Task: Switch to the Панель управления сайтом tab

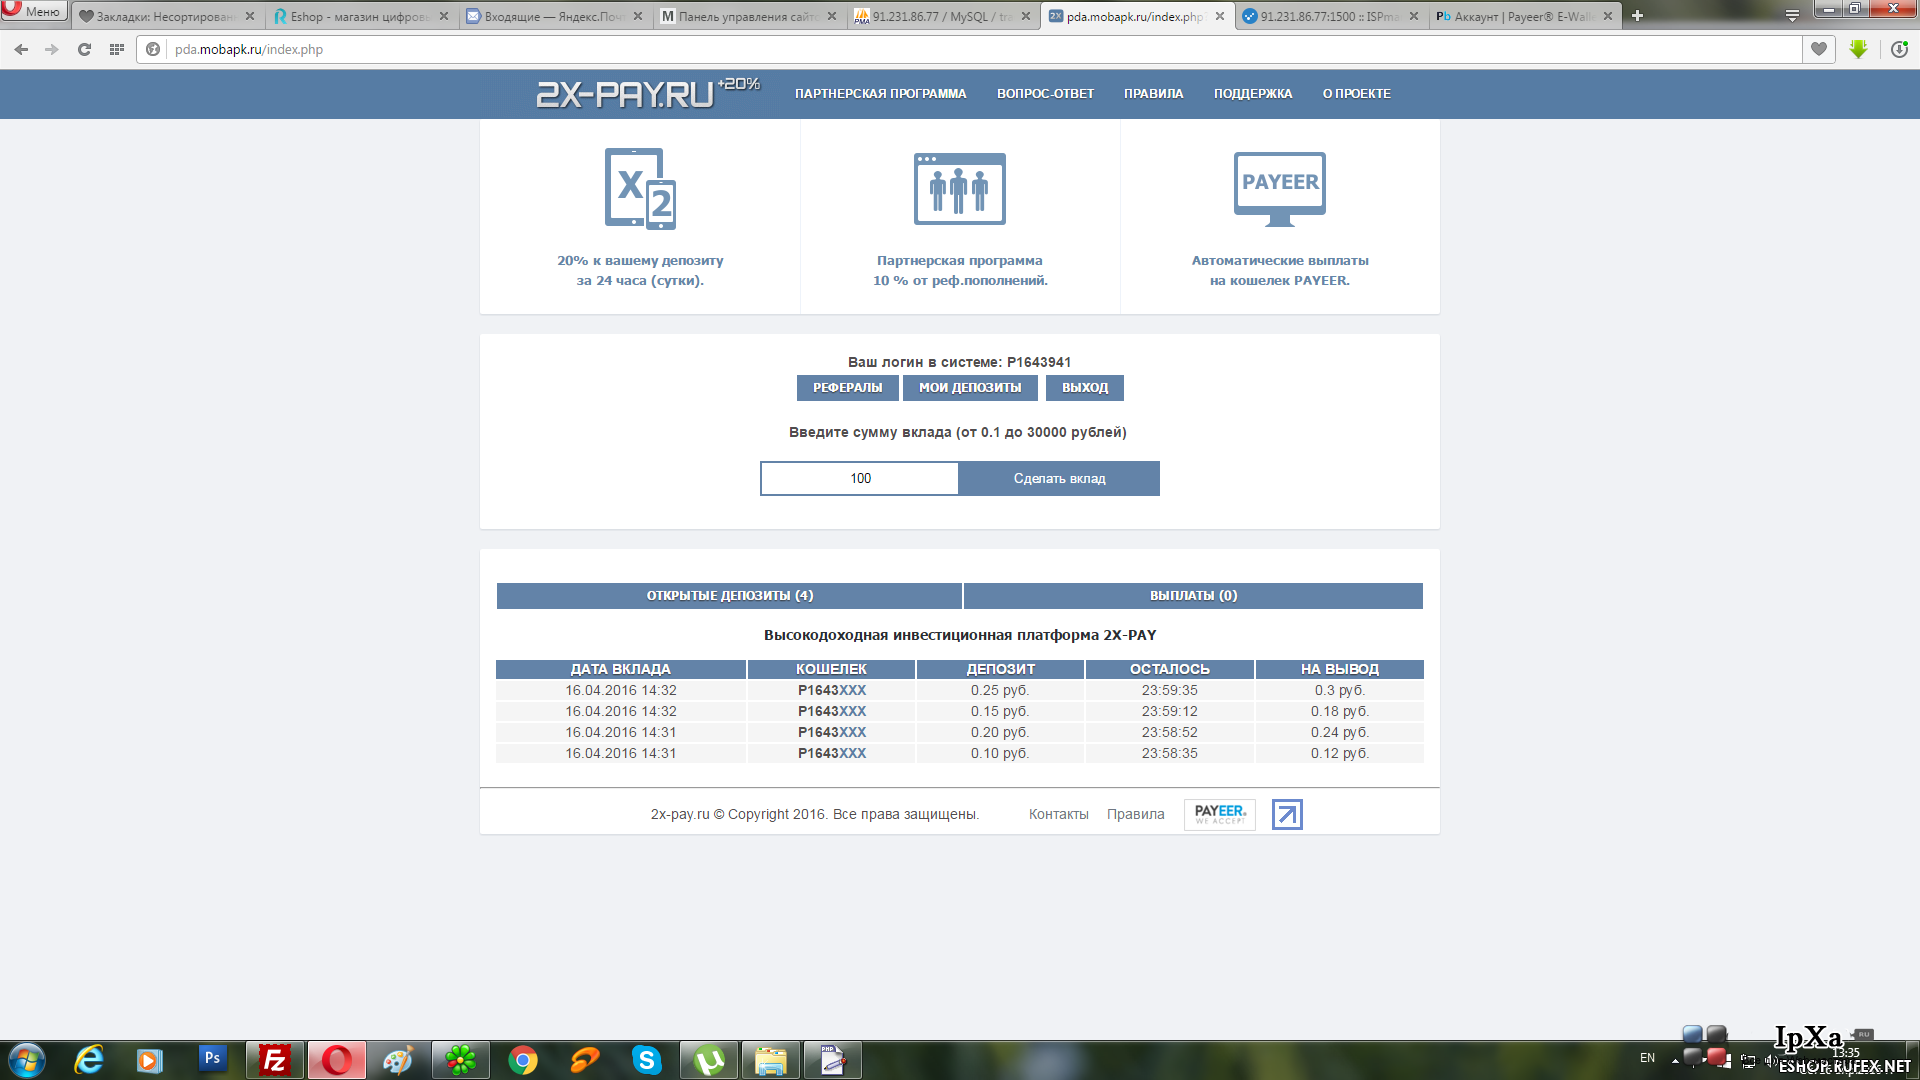Action: click(x=749, y=16)
